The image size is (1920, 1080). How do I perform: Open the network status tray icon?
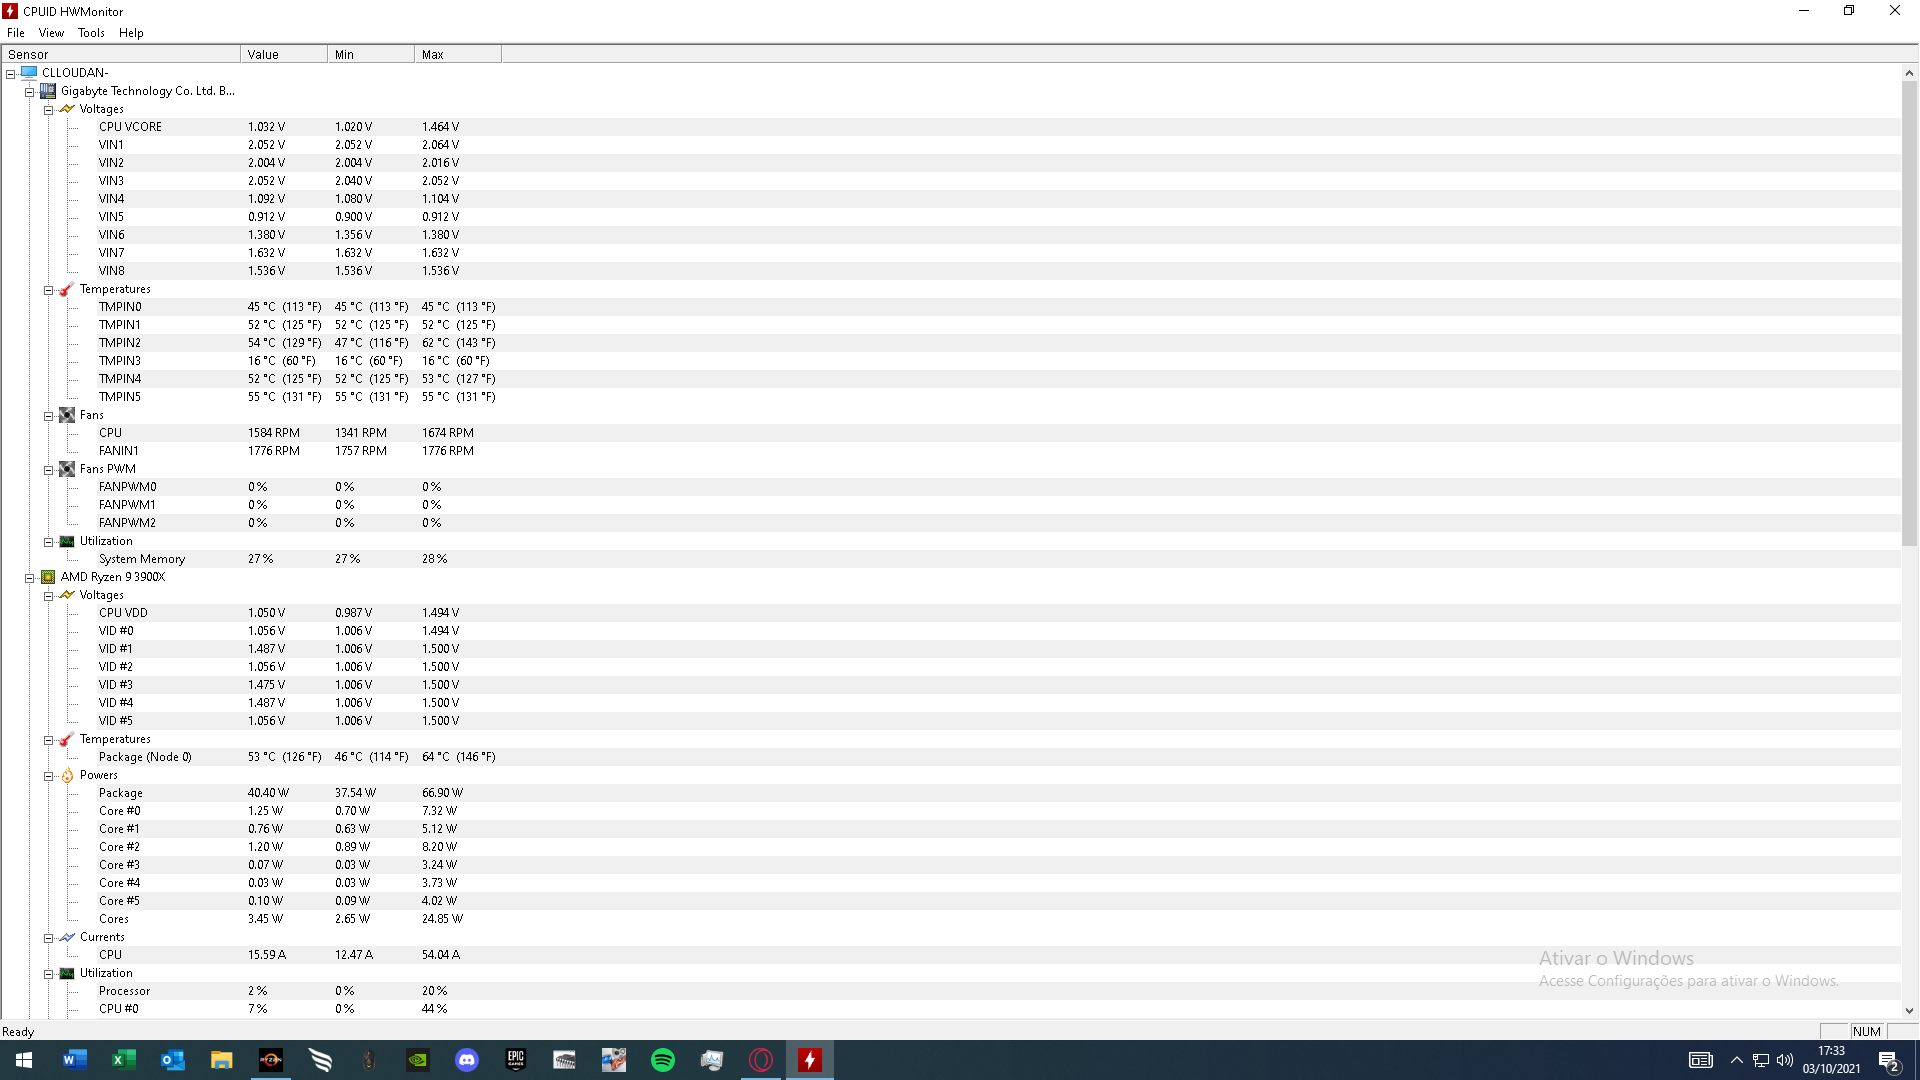pos(1761,1060)
